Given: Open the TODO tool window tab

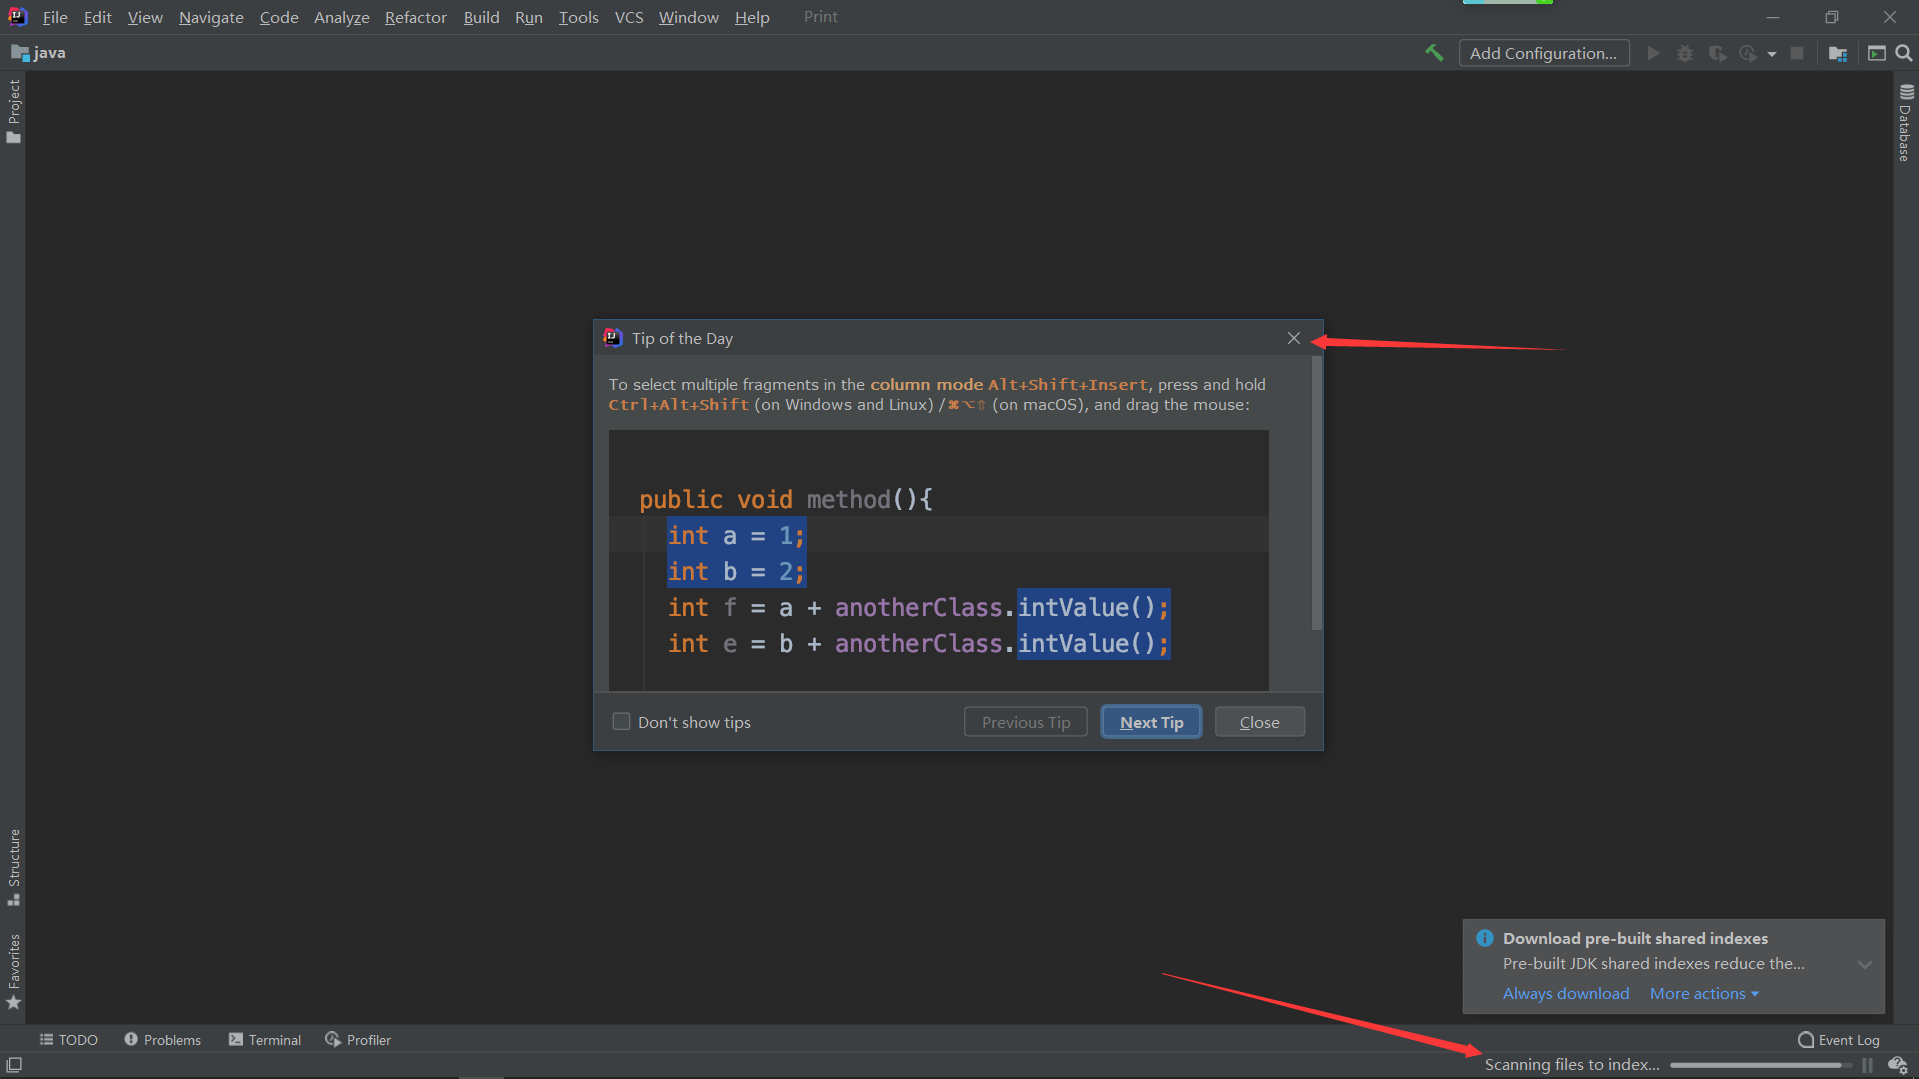Looking at the screenshot, I should click(x=68, y=1040).
